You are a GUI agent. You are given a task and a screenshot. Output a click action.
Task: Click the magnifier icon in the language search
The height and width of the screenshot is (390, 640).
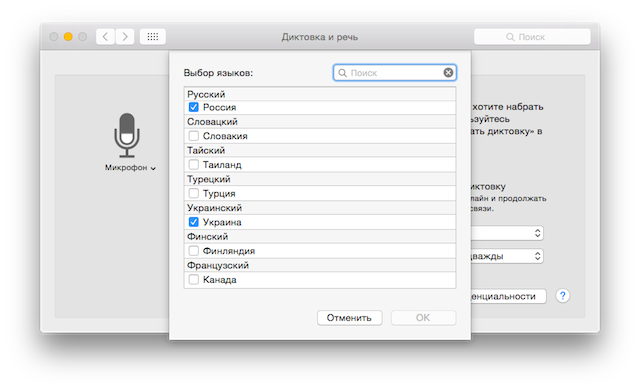[x=342, y=73]
